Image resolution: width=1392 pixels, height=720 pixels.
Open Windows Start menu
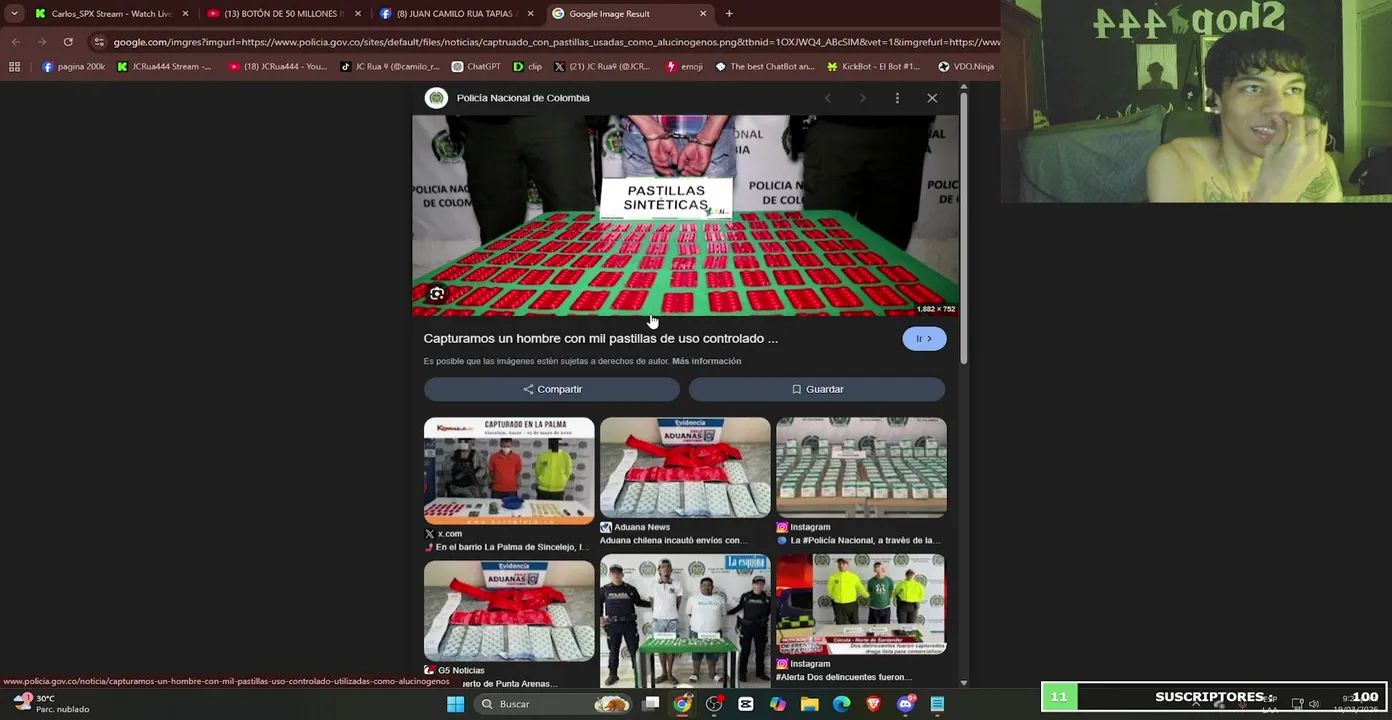[x=455, y=704]
